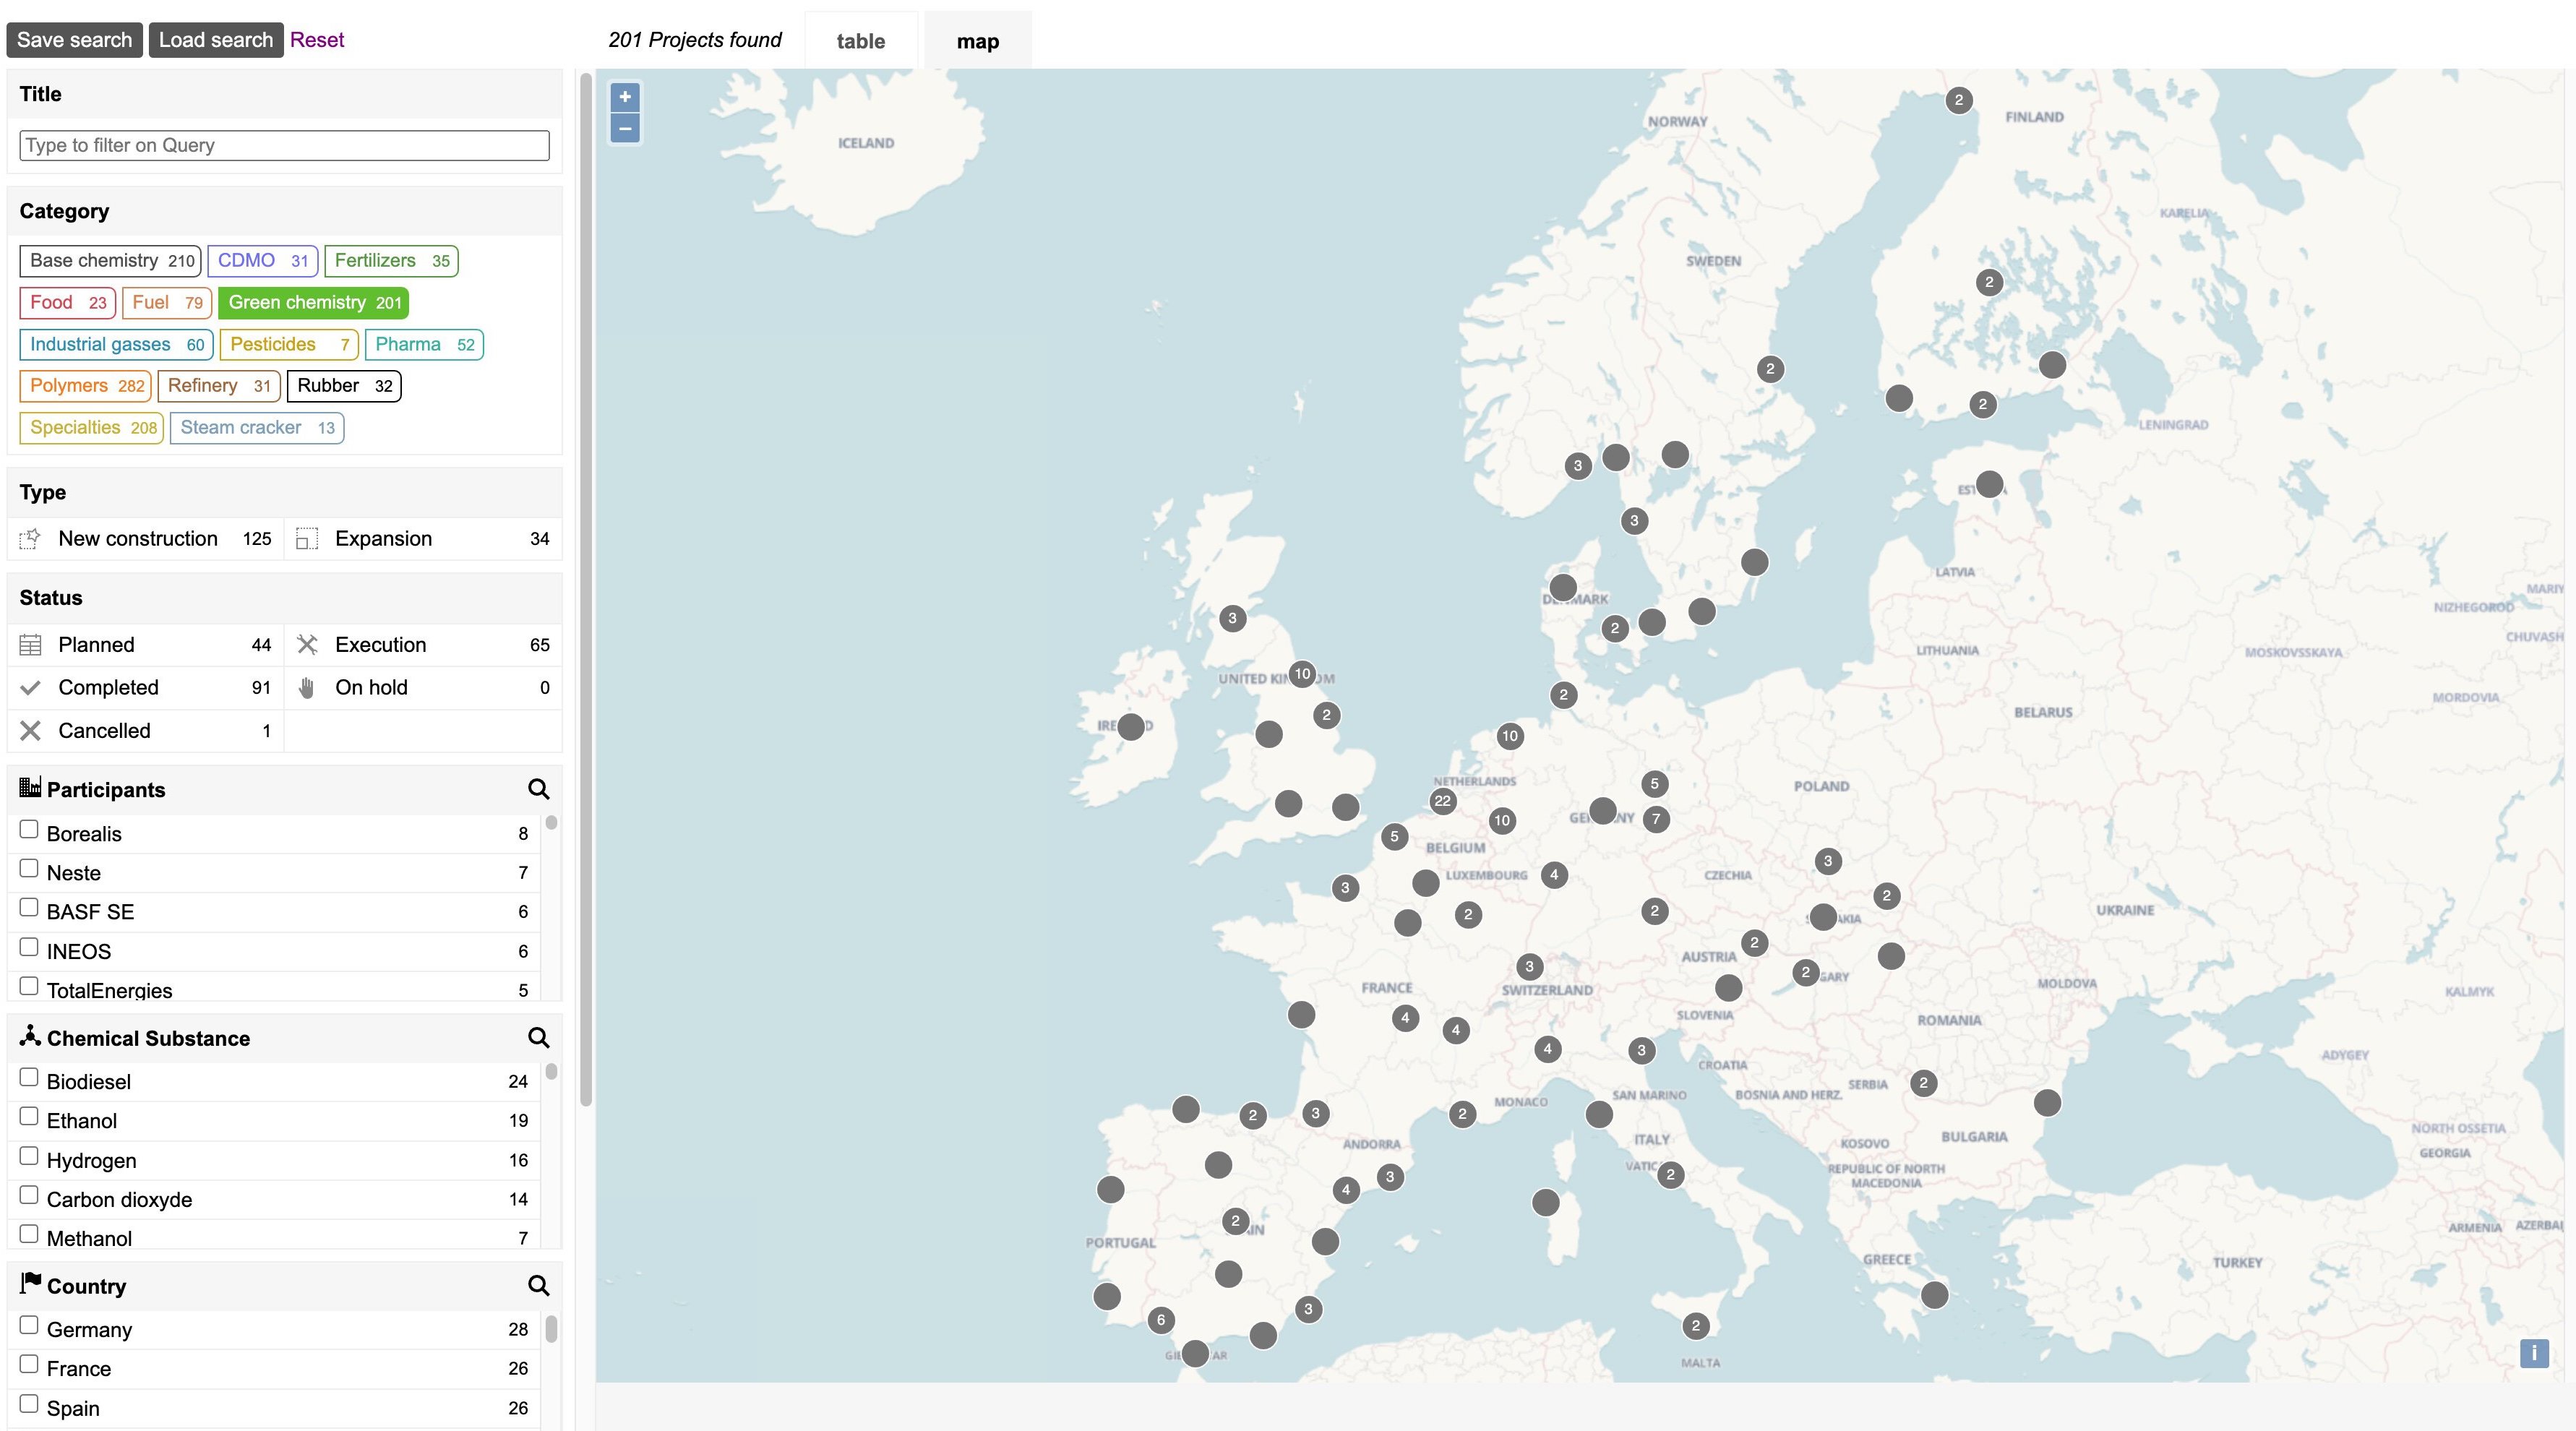Toggle the Green chemistry category filter
The width and height of the screenshot is (2576, 1431).
pyautogui.click(x=312, y=302)
